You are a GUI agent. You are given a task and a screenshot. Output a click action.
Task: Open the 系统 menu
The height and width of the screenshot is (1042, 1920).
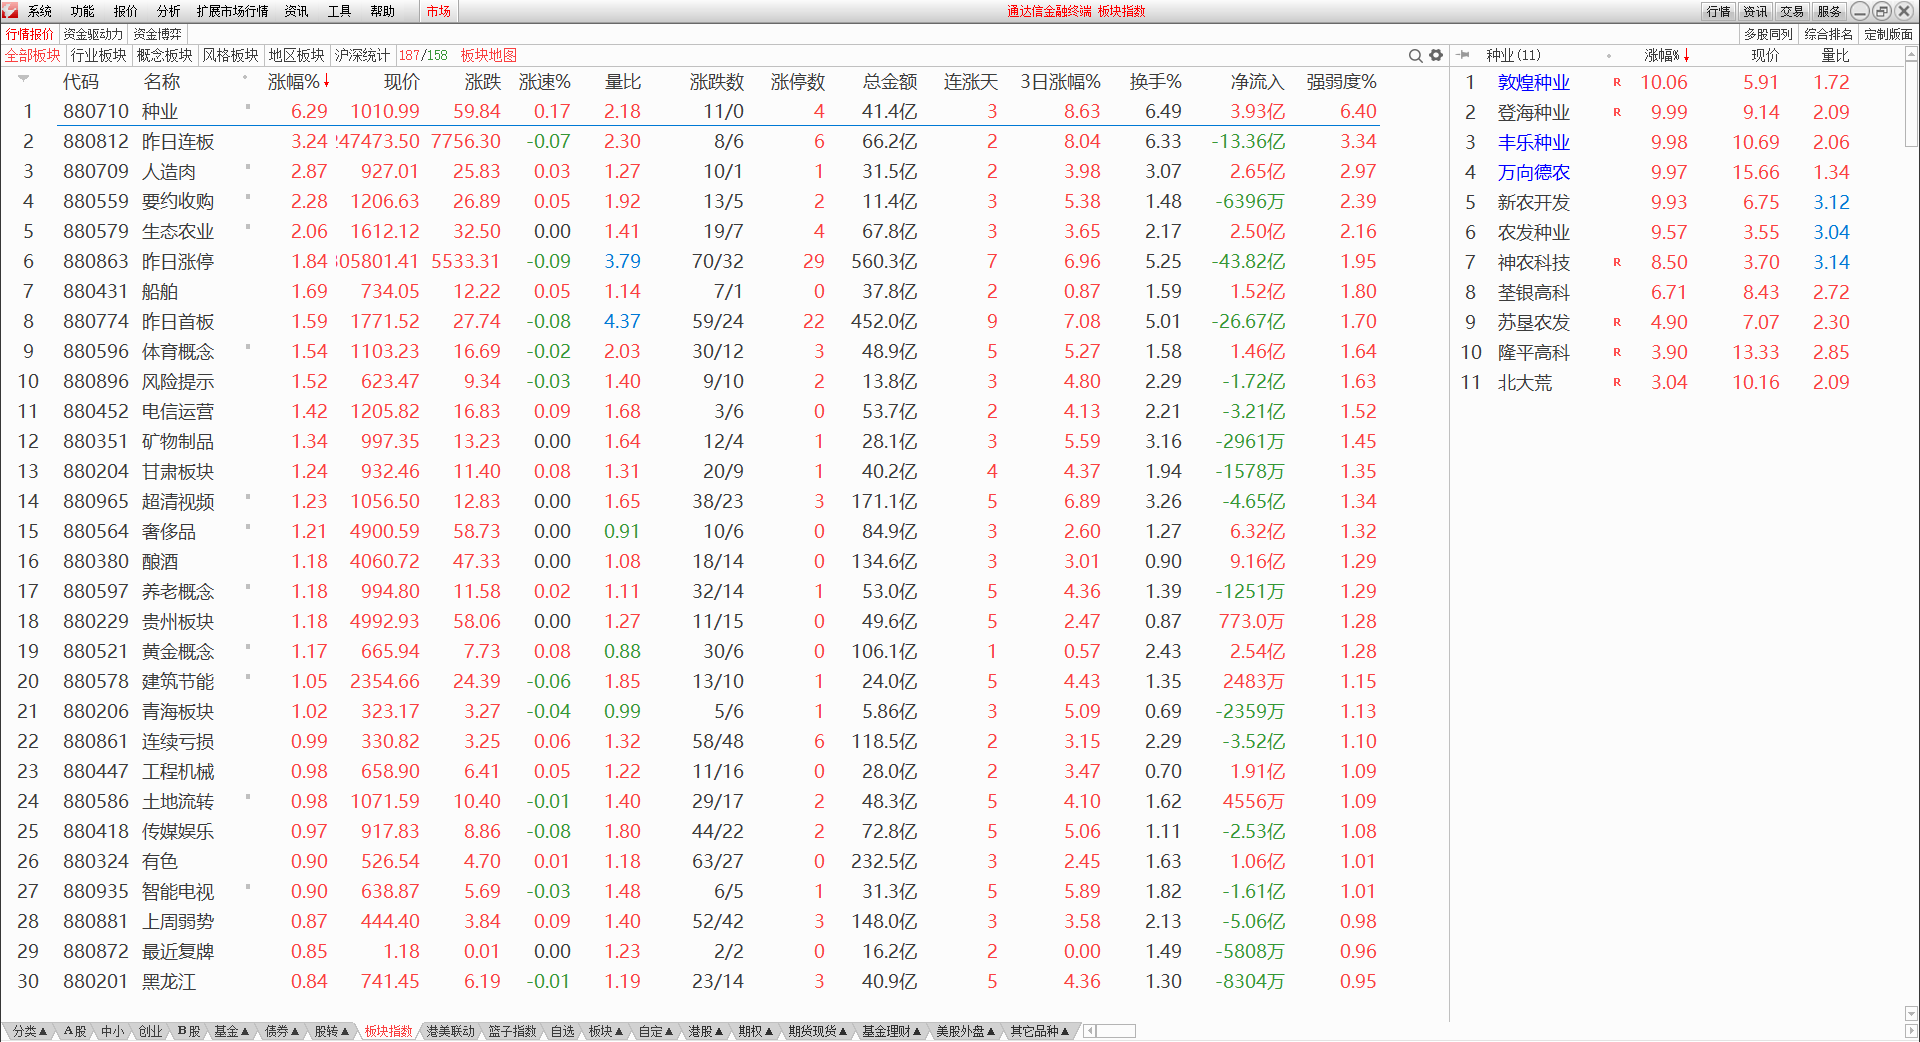(40, 11)
